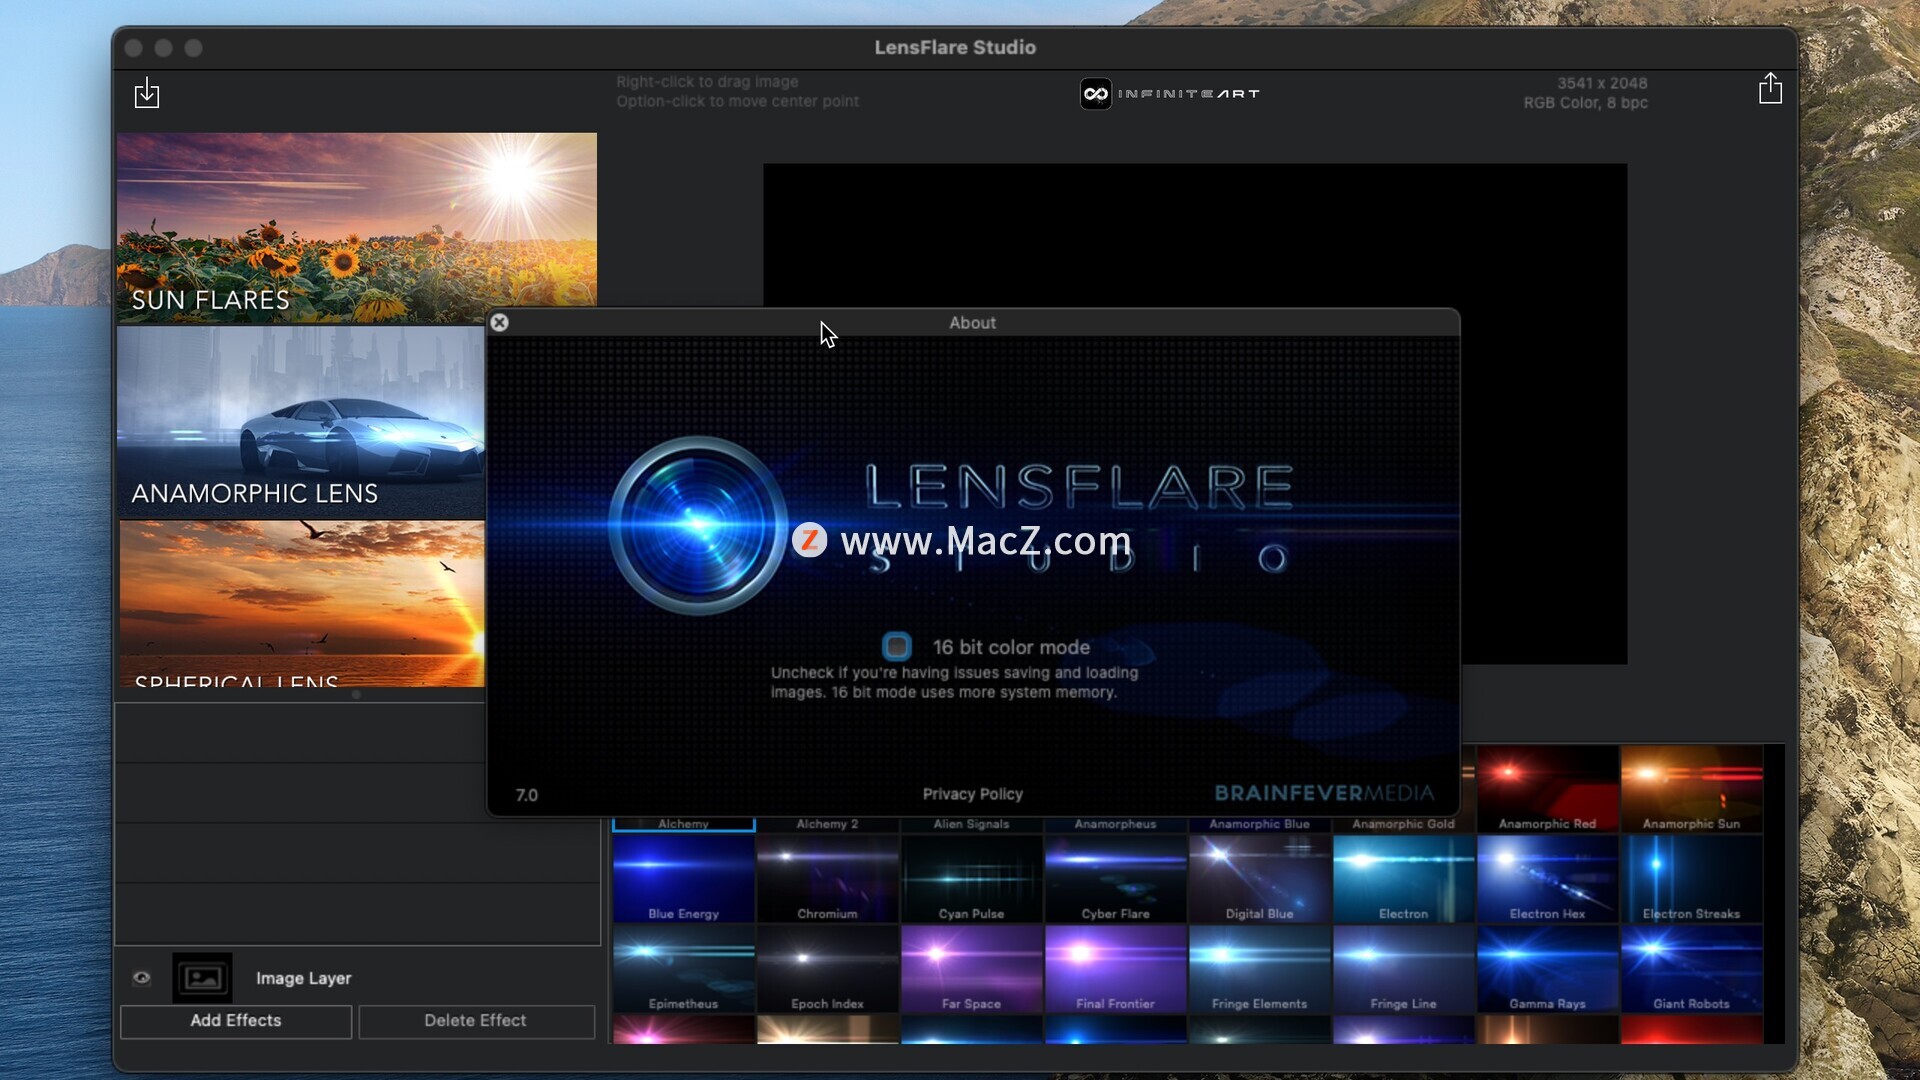
Task: Select the Cyan Pulse flare preset
Action: tap(972, 879)
